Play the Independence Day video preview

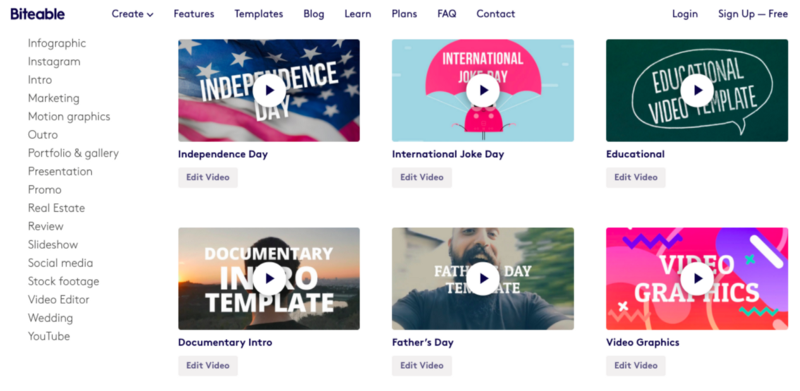[x=269, y=90]
